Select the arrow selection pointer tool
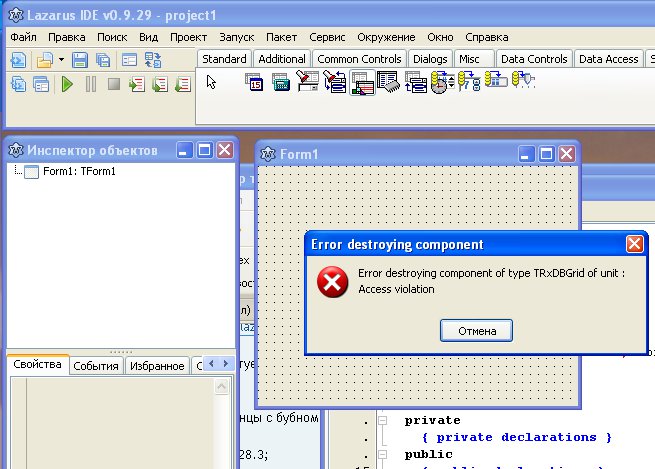 pos(211,82)
